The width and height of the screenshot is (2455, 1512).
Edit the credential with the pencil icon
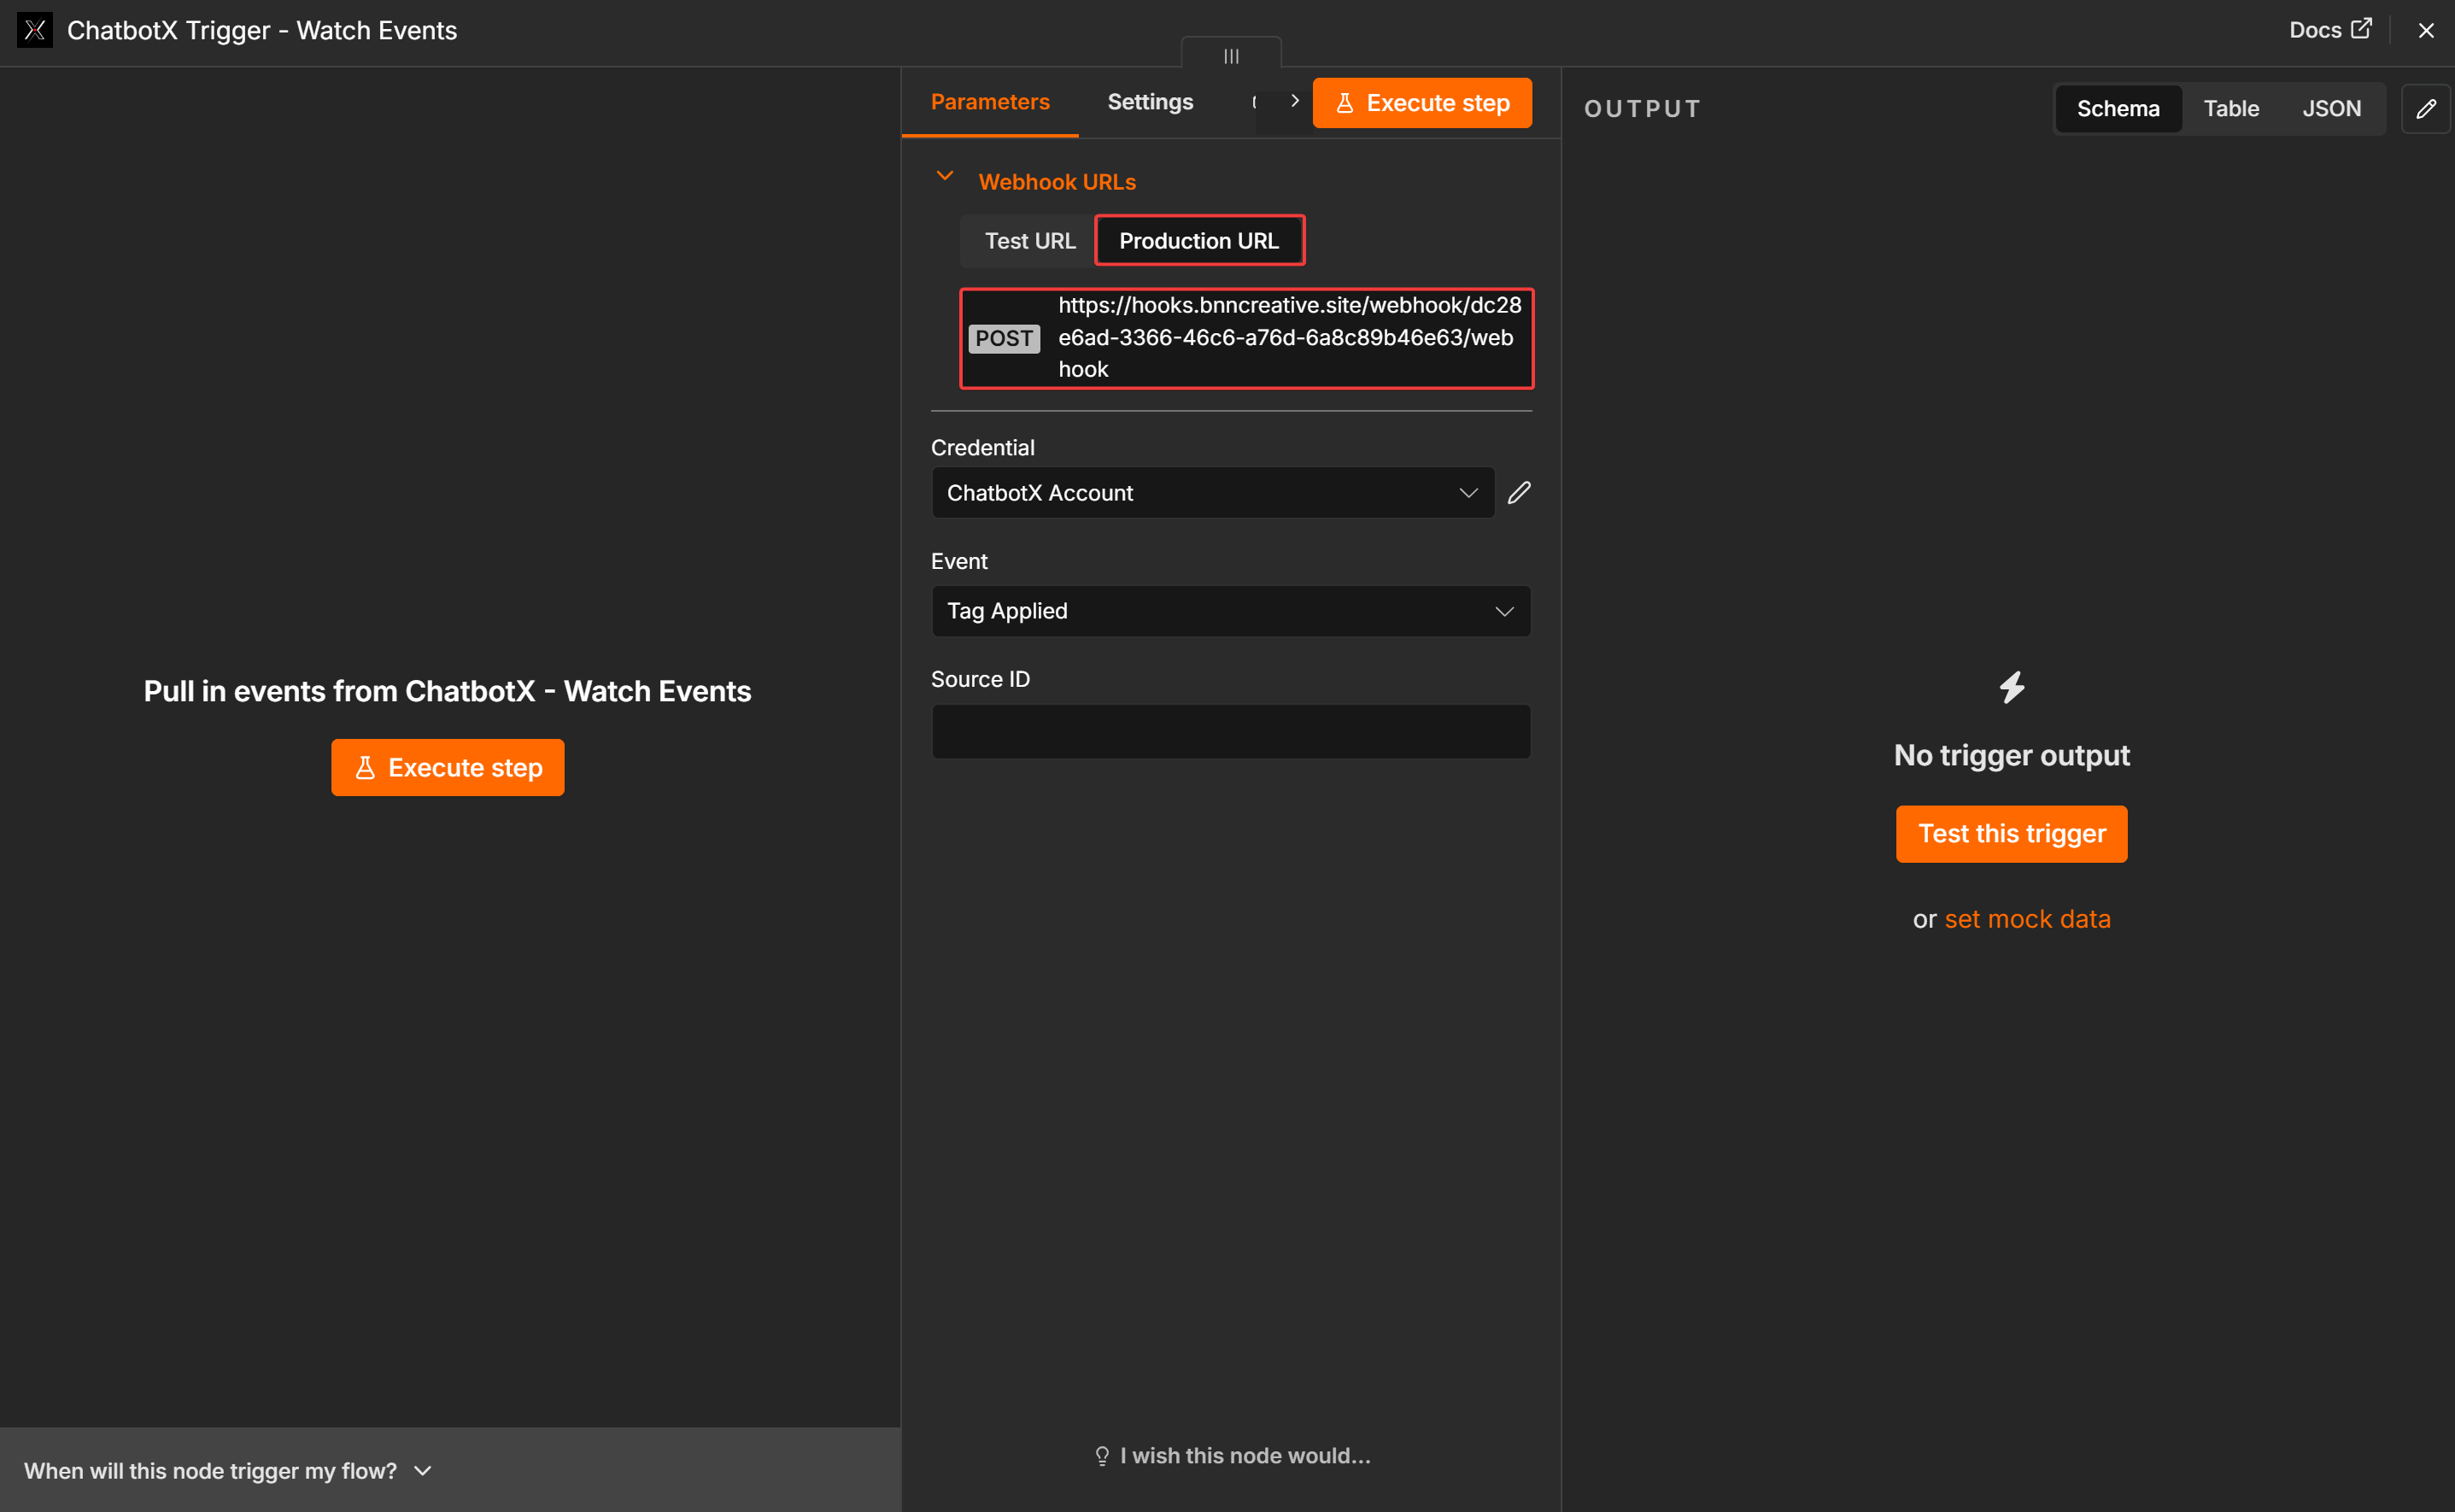[x=1519, y=493]
